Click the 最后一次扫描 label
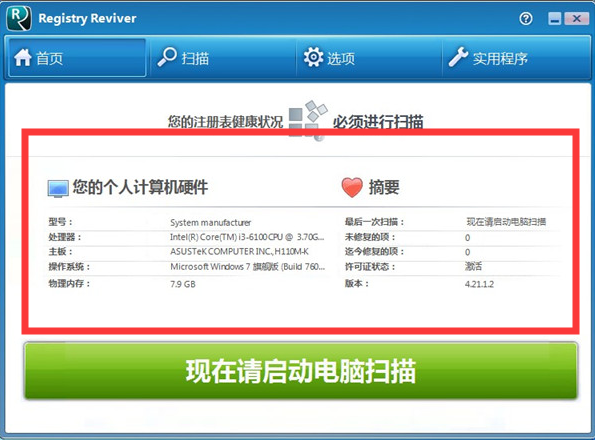 click(375, 222)
